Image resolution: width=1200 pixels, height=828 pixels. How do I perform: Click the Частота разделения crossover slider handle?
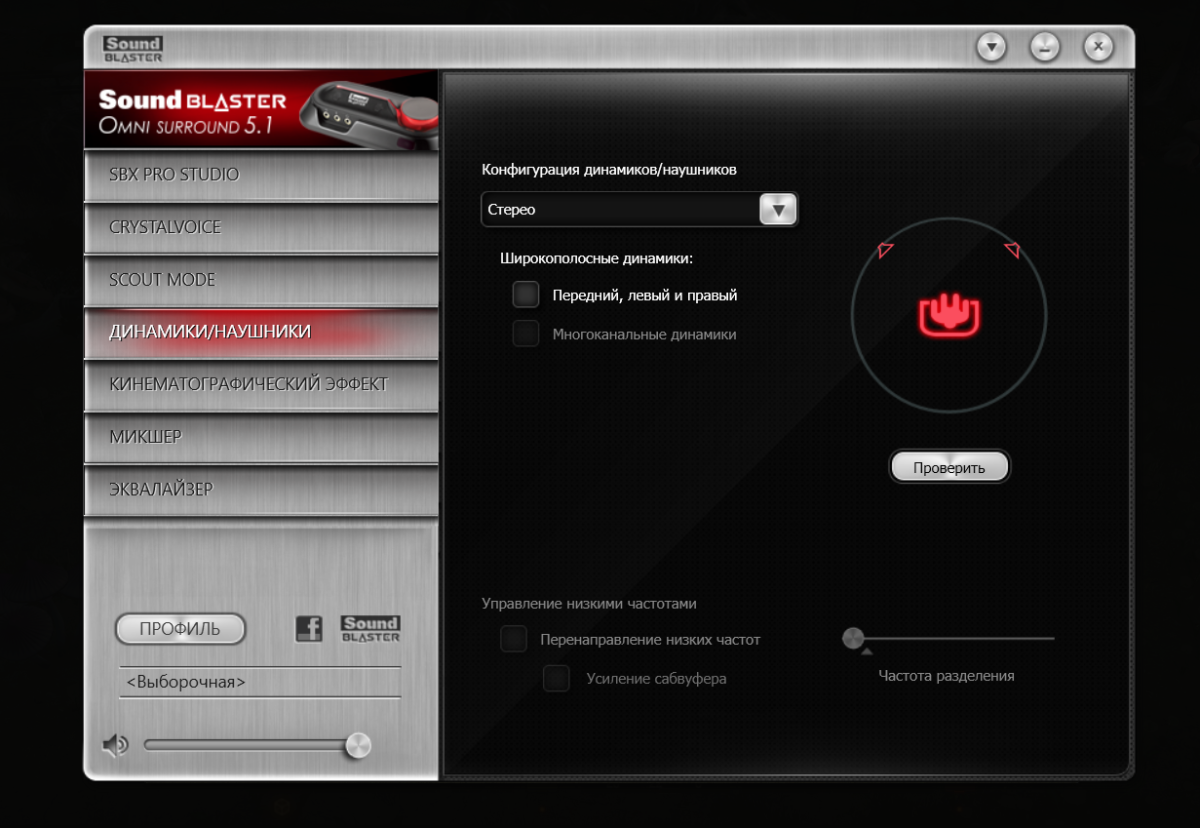[853, 638]
